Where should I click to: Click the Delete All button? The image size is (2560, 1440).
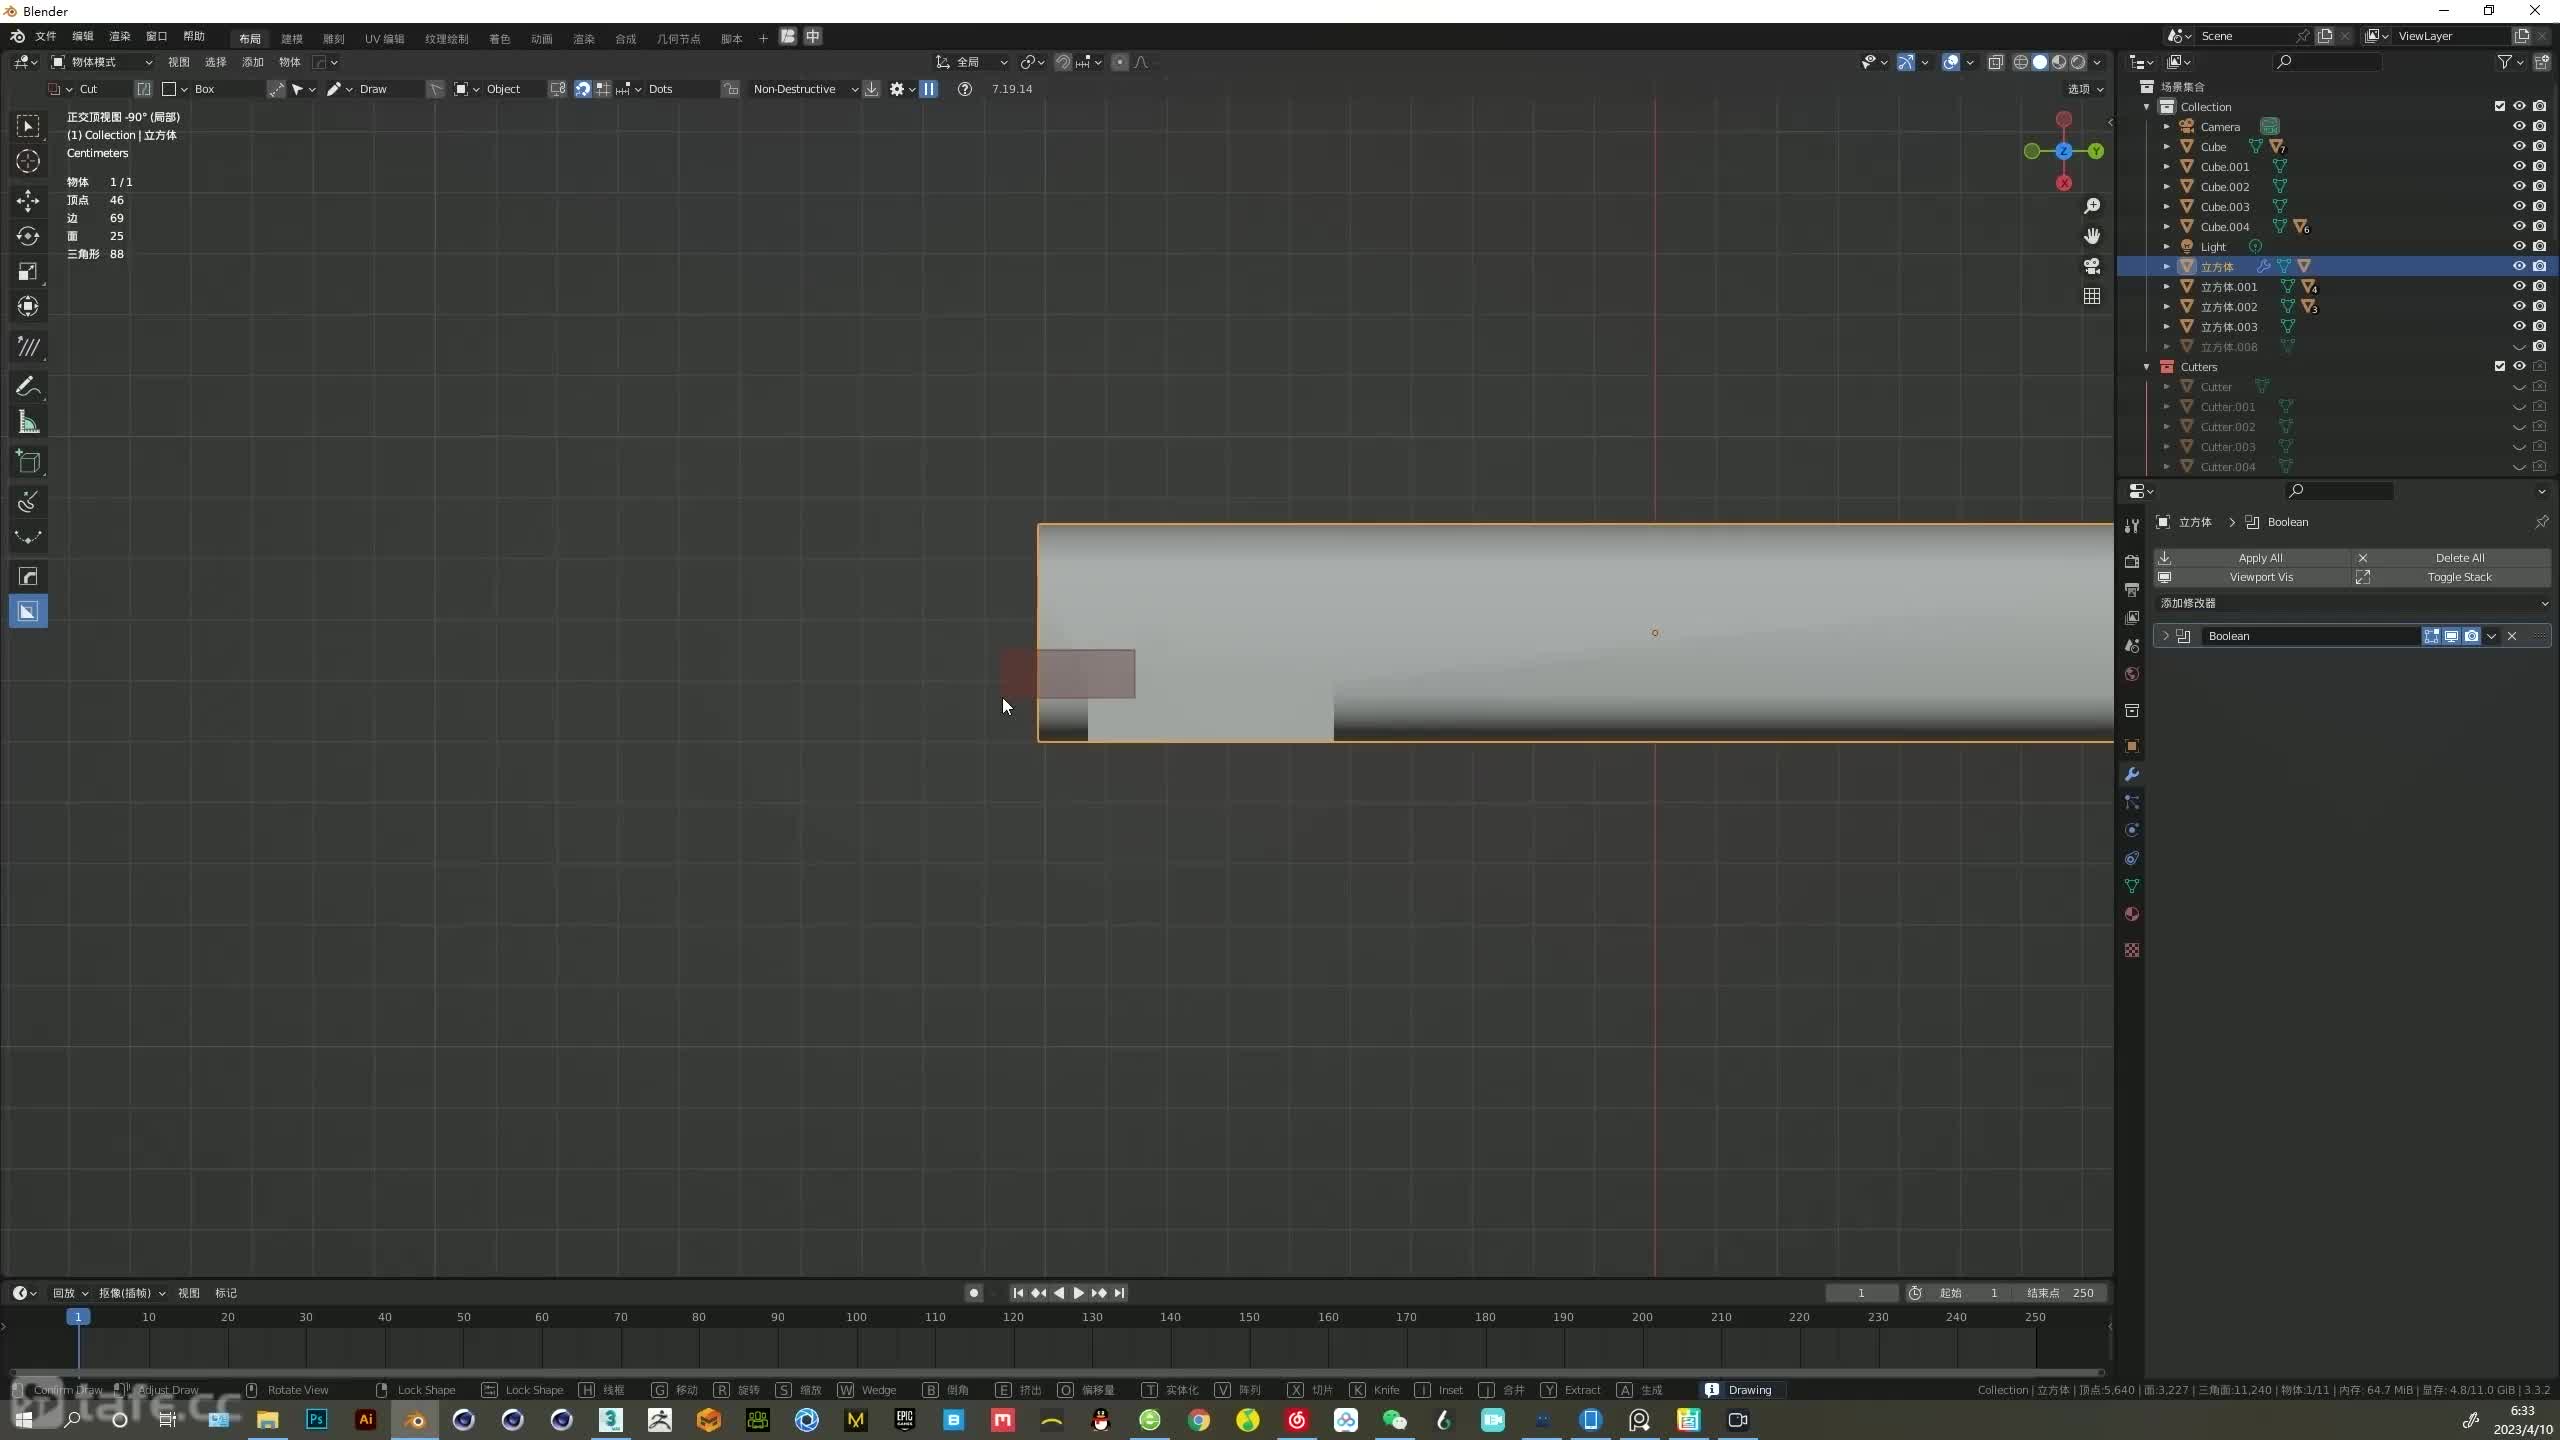[2451, 558]
